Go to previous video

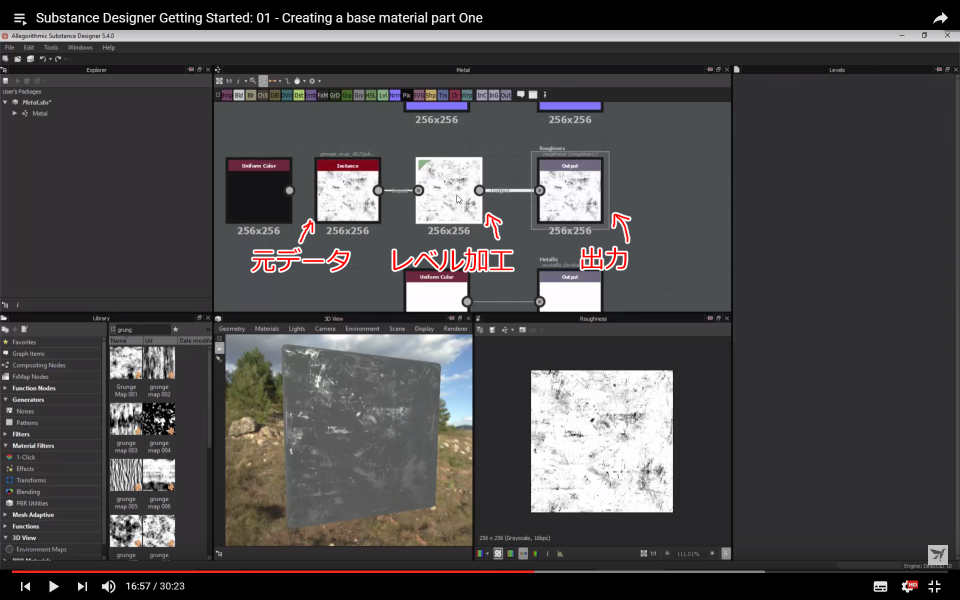(25, 586)
